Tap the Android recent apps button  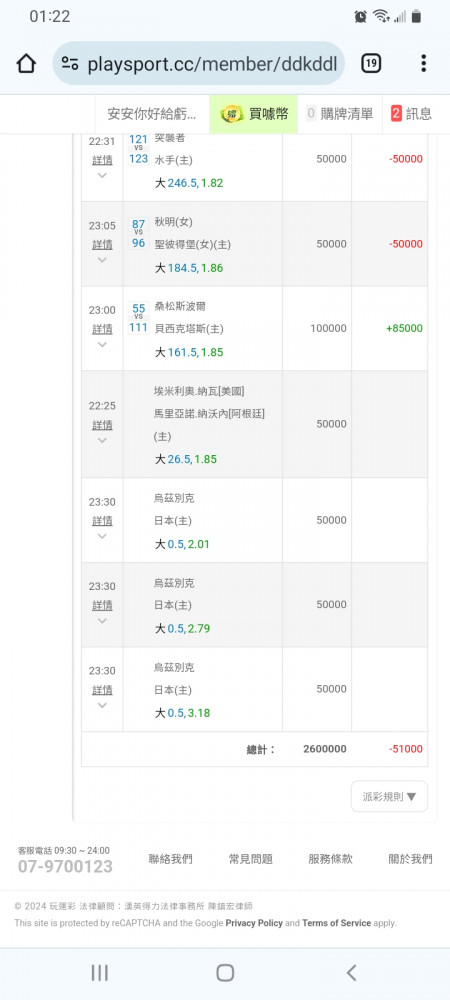point(99,973)
